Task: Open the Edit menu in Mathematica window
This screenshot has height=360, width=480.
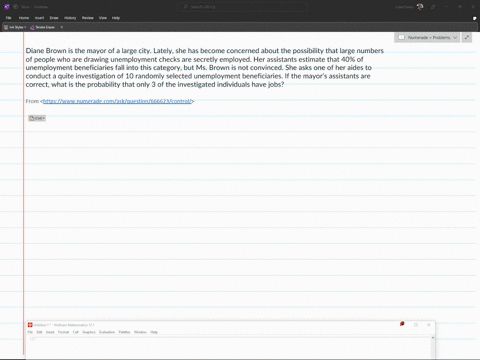Action: [x=39, y=332]
